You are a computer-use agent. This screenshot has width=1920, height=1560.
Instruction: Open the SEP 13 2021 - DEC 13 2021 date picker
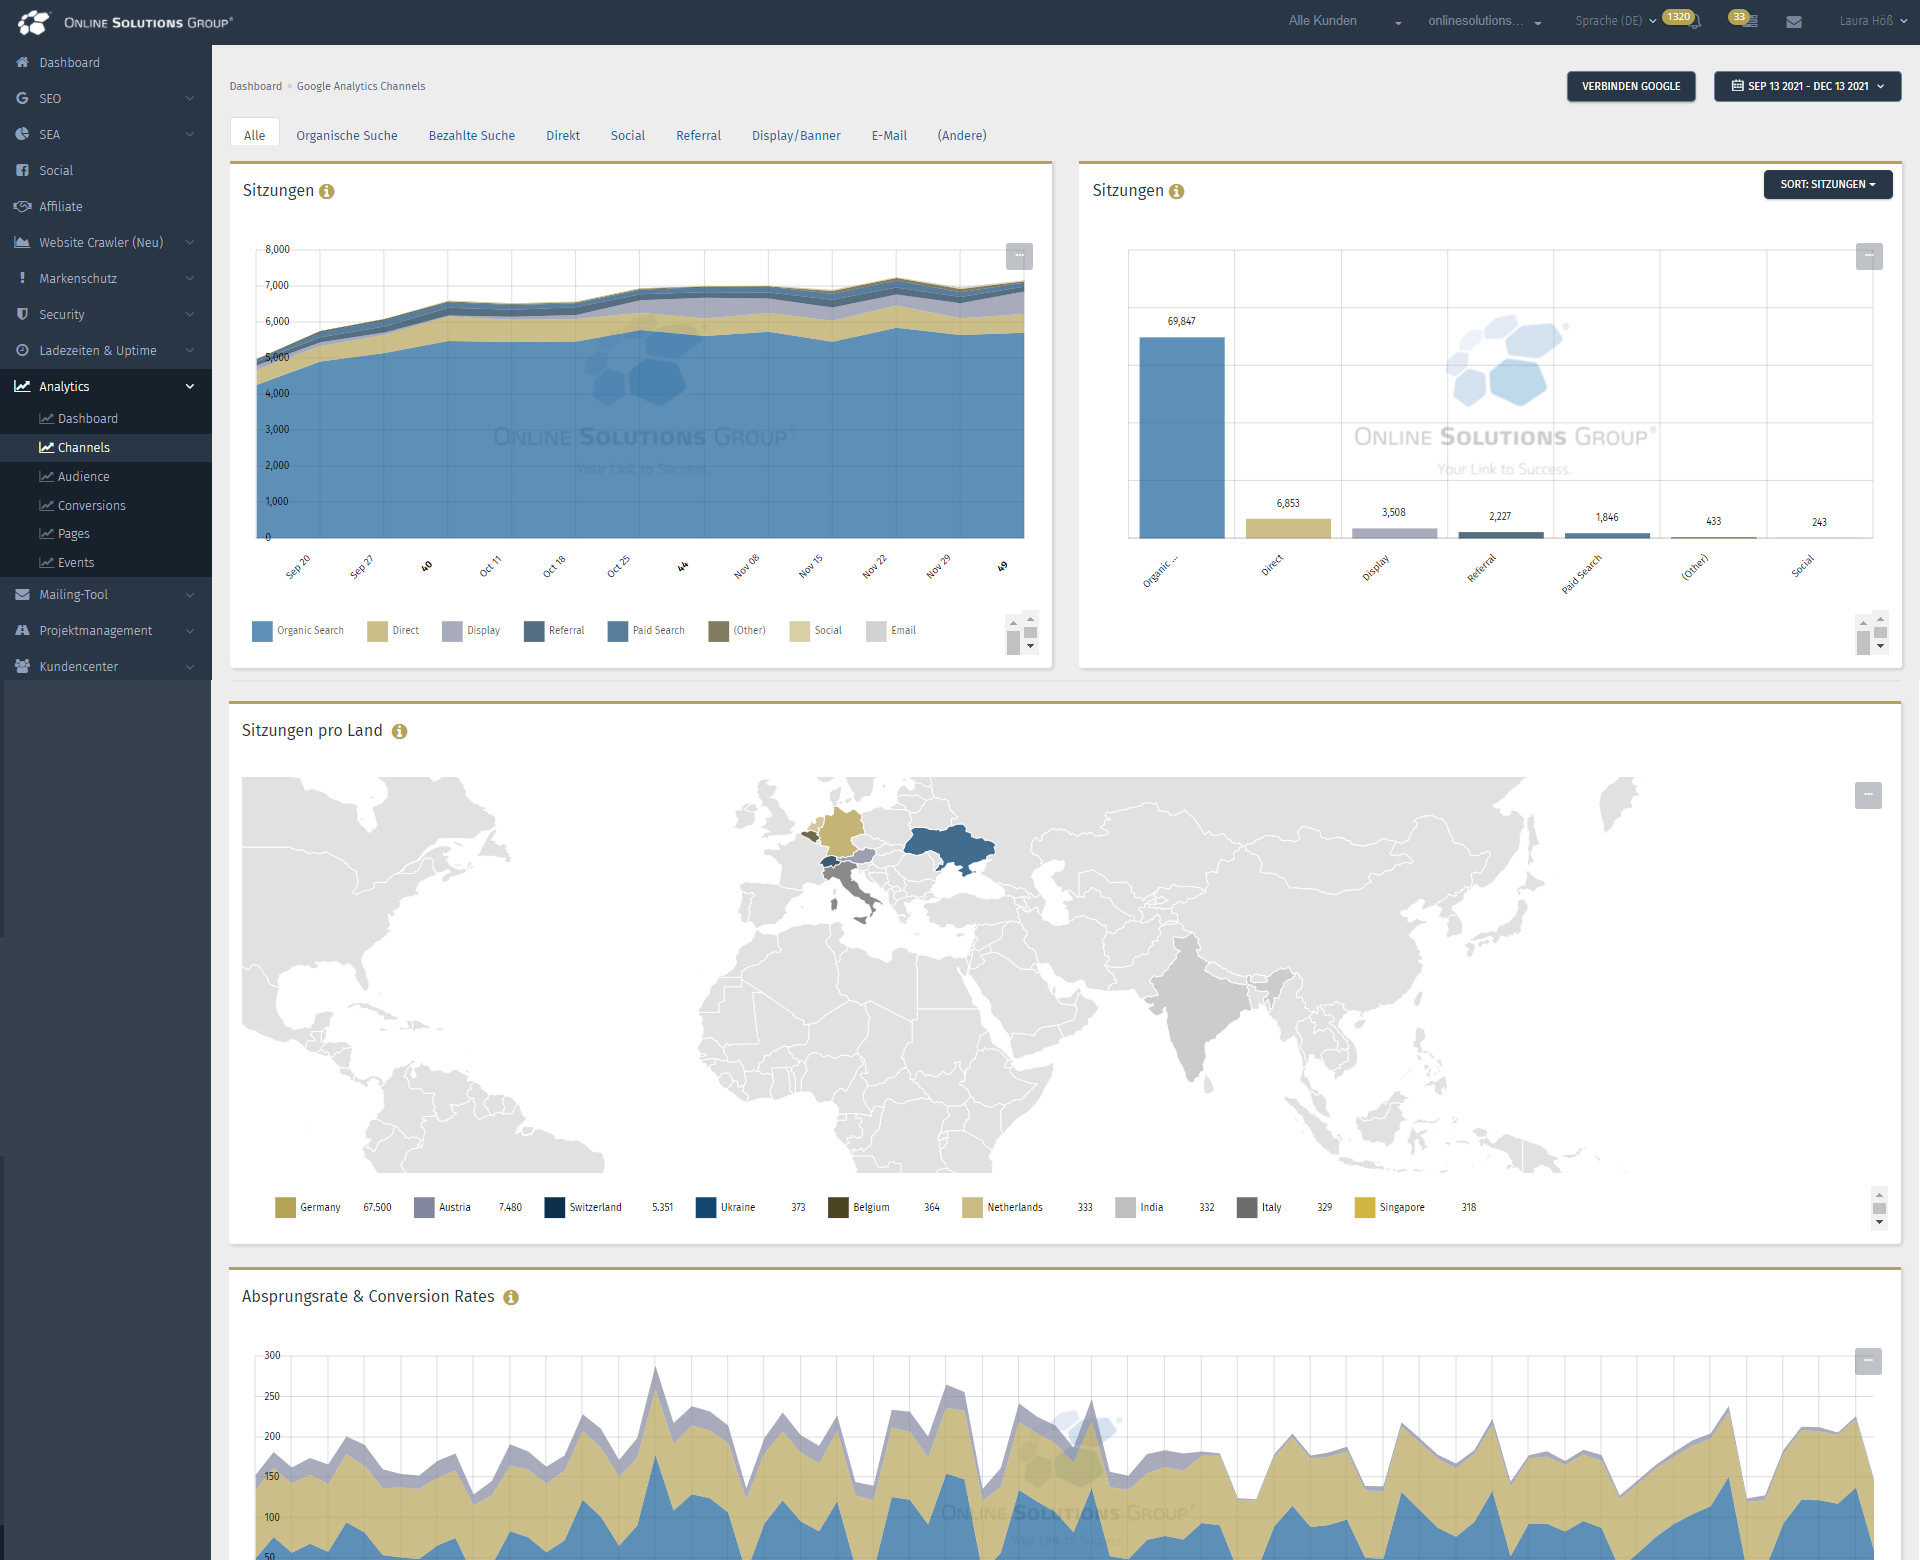pyautogui.click(x=1806, y=86)
